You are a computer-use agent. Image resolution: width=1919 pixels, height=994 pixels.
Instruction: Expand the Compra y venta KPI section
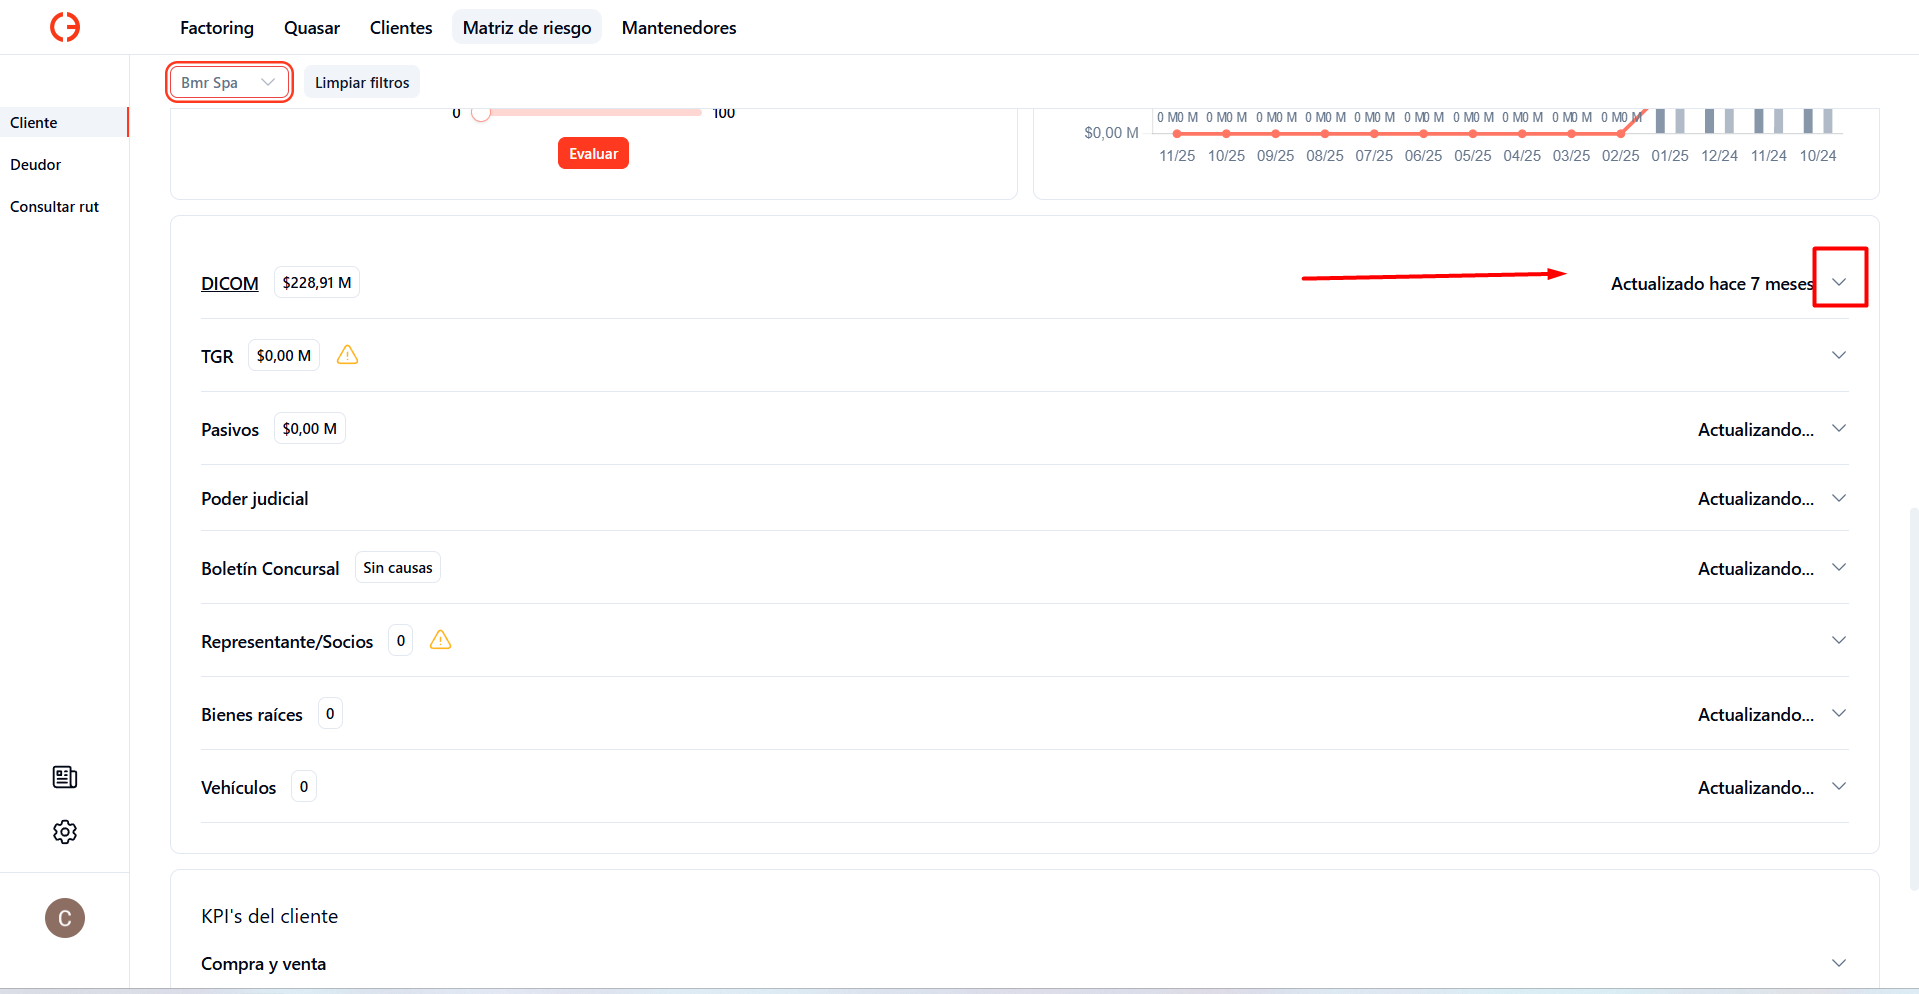tap(1839, 963)
